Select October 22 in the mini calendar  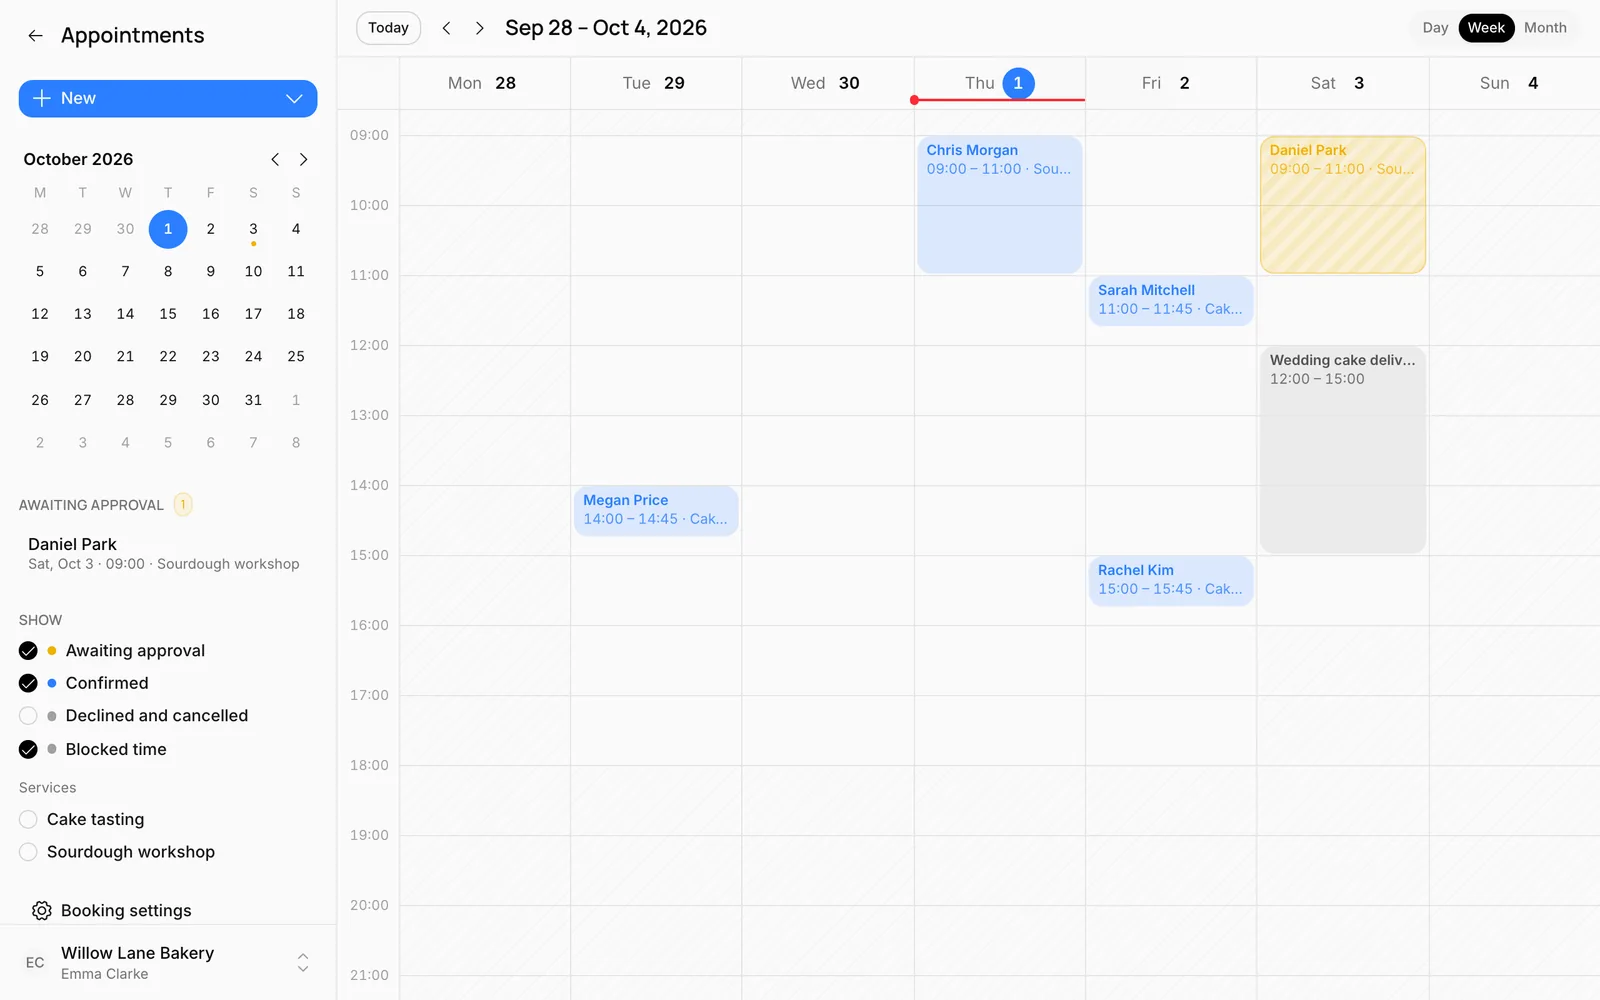pos(168,356)
